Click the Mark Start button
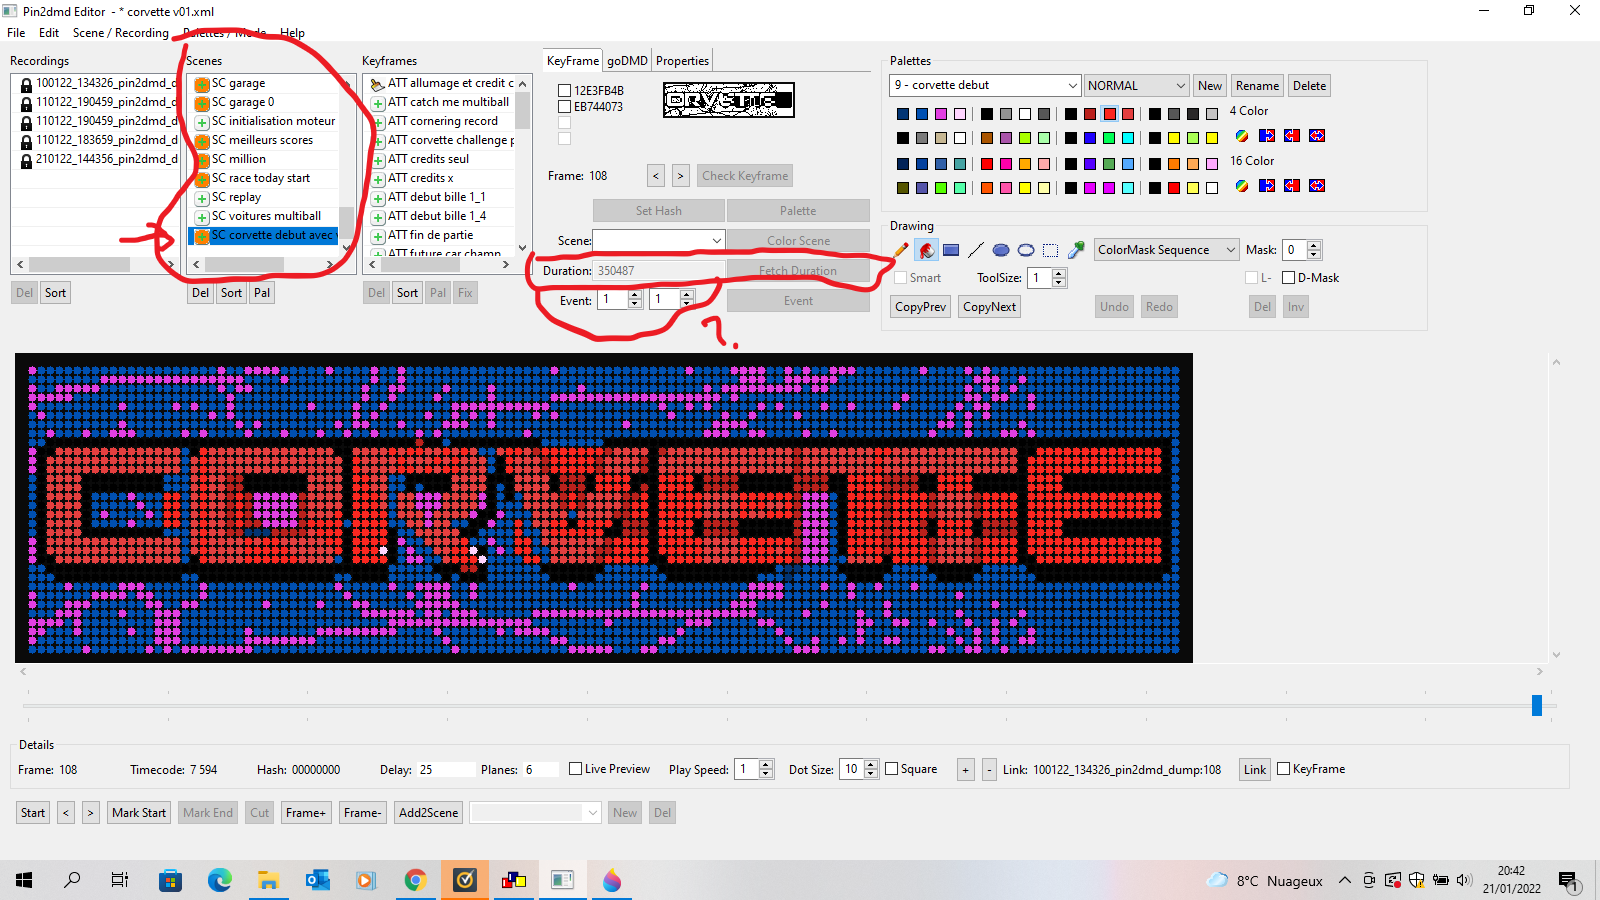1600x900 pixels. (x=139, y=813)
